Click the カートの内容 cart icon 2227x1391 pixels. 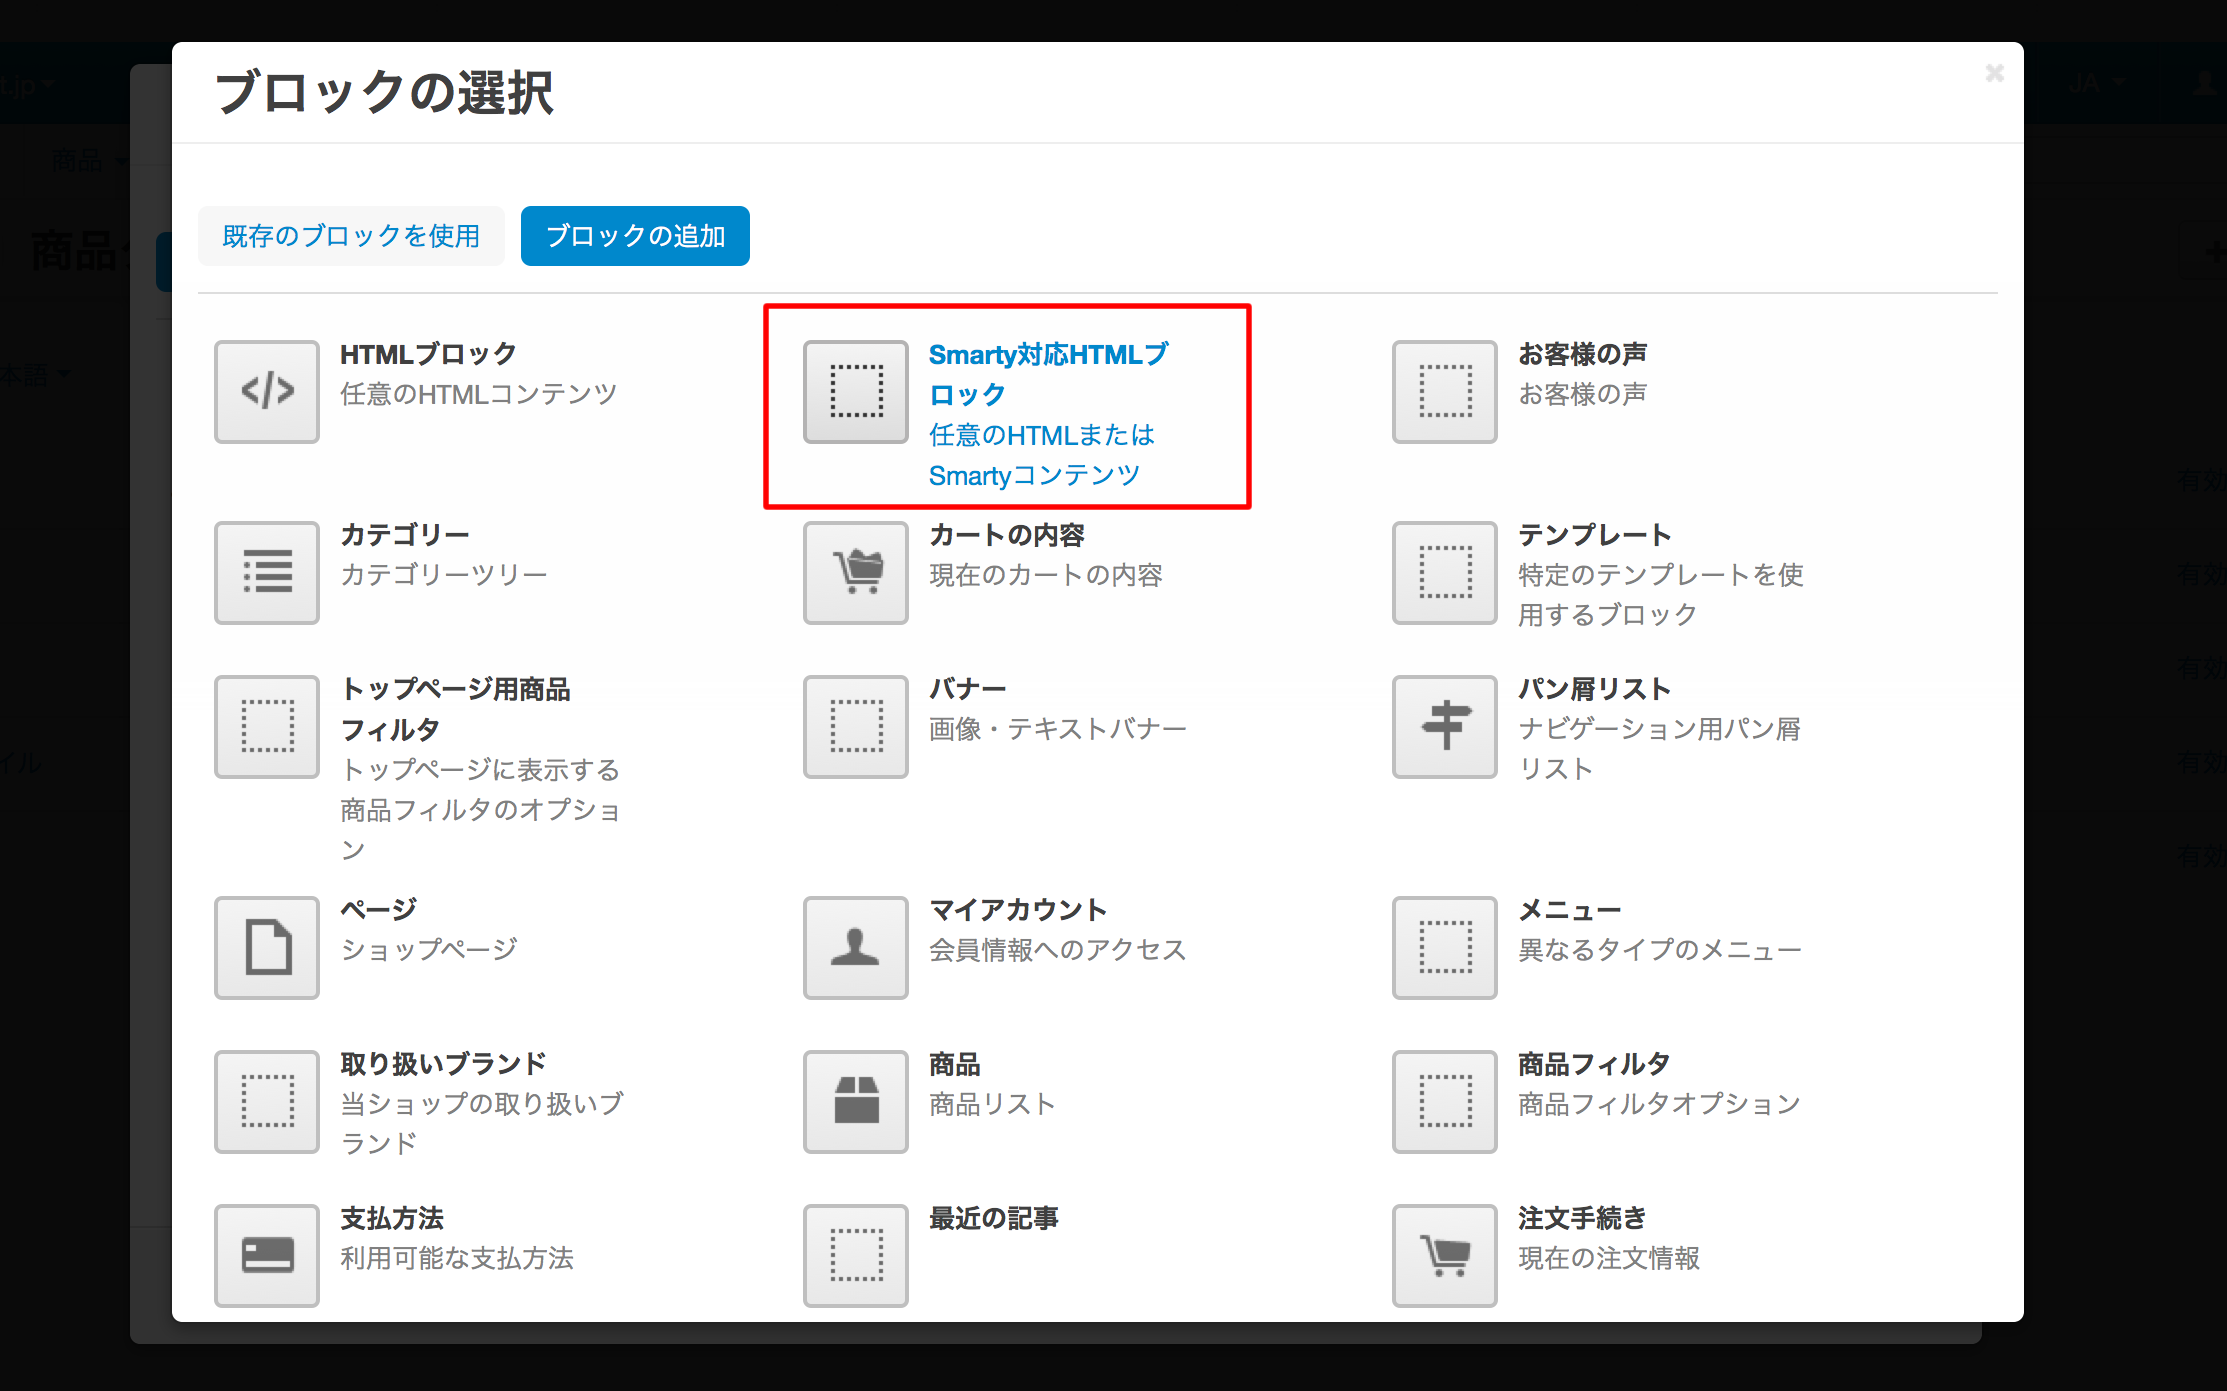856,572
